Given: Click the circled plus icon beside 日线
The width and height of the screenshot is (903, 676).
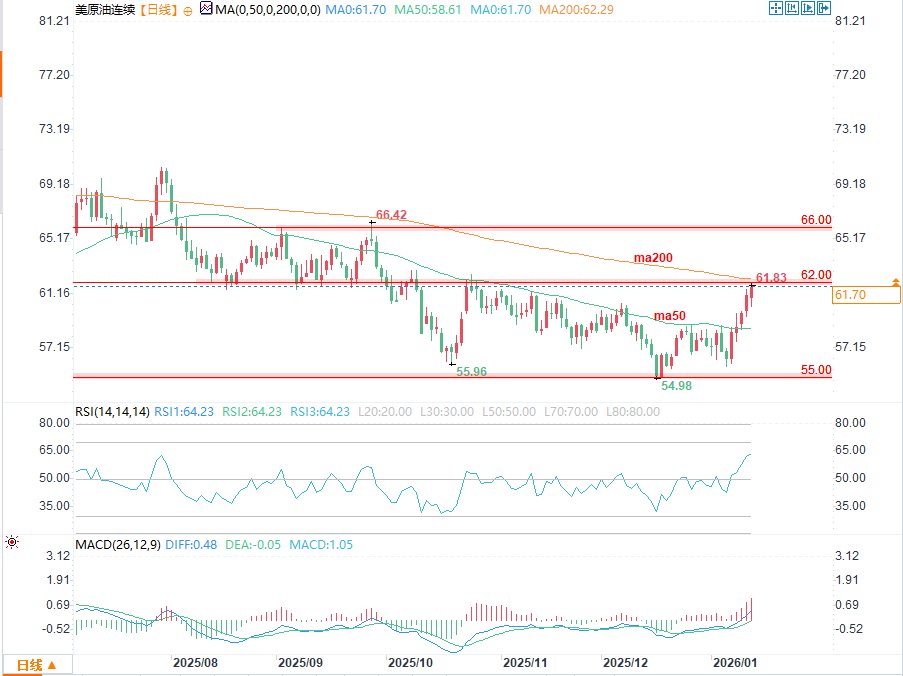Looking at the screenshot, I should pos(188,11).
